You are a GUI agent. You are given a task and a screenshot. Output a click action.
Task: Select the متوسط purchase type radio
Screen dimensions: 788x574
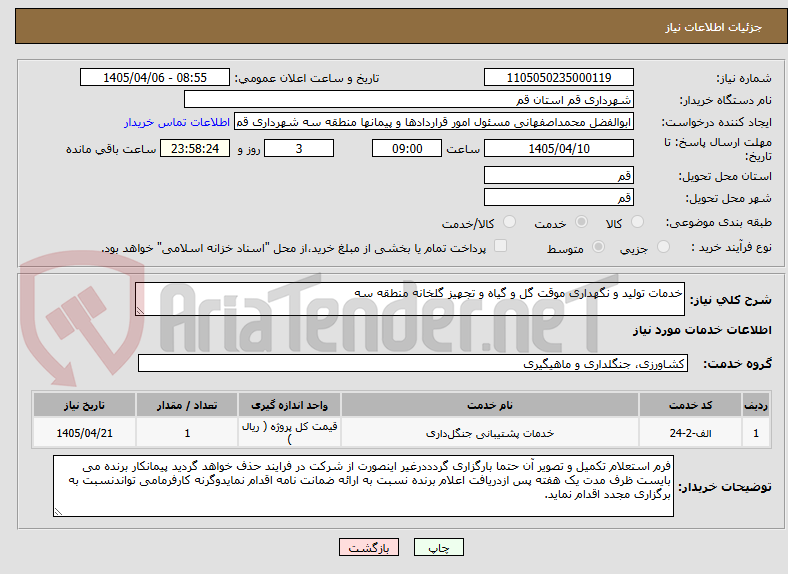tap(598, 246)
